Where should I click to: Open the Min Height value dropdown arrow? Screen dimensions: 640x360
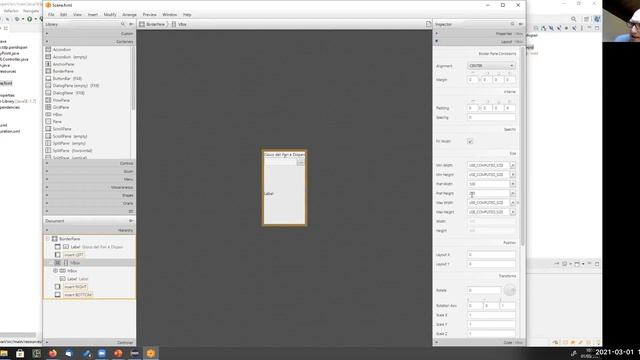(513, 175)
